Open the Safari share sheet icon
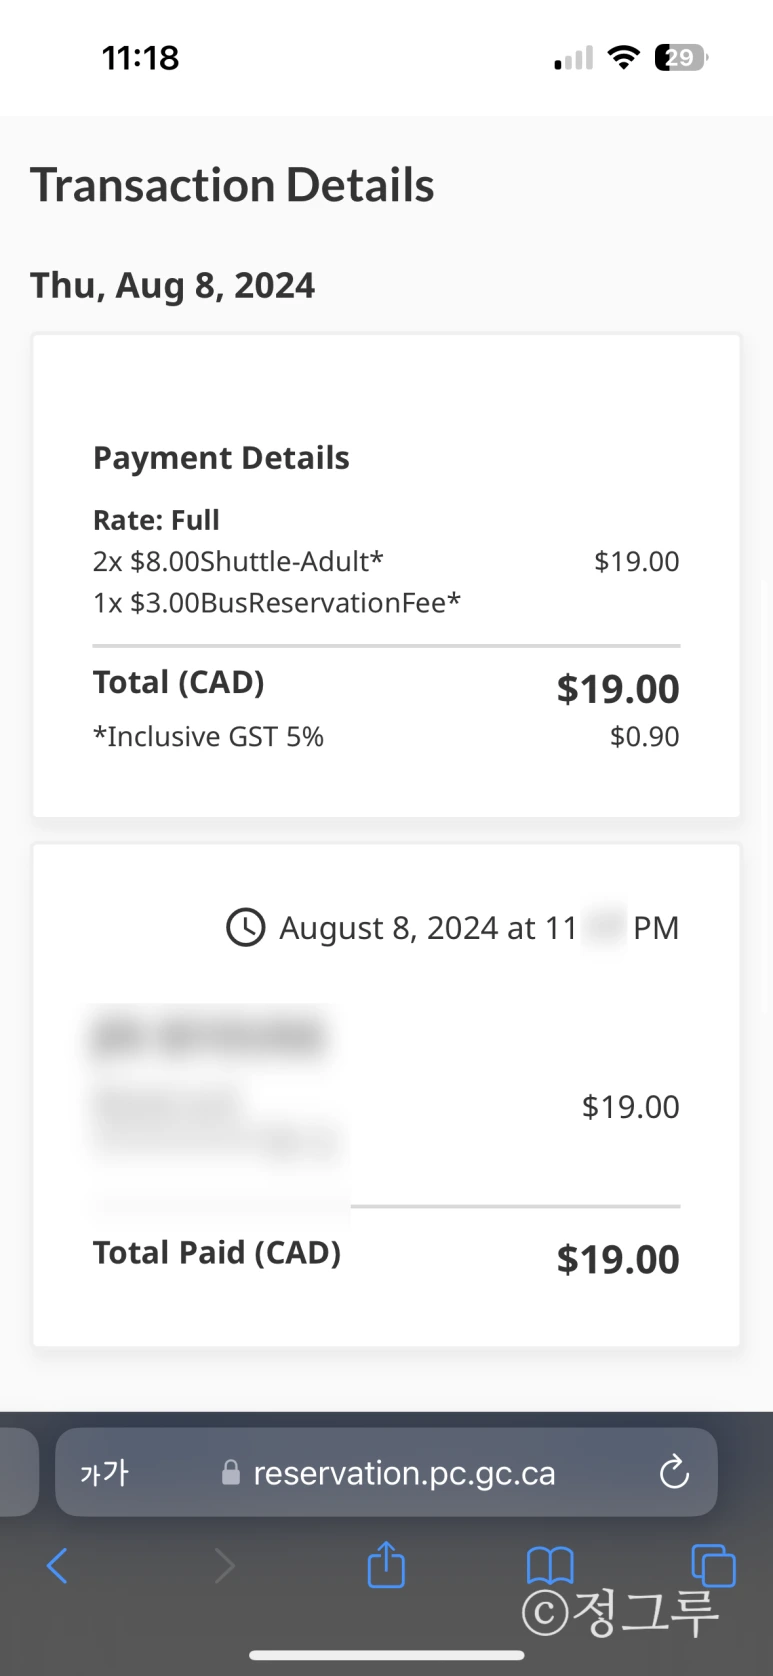 click(386, 1564)
